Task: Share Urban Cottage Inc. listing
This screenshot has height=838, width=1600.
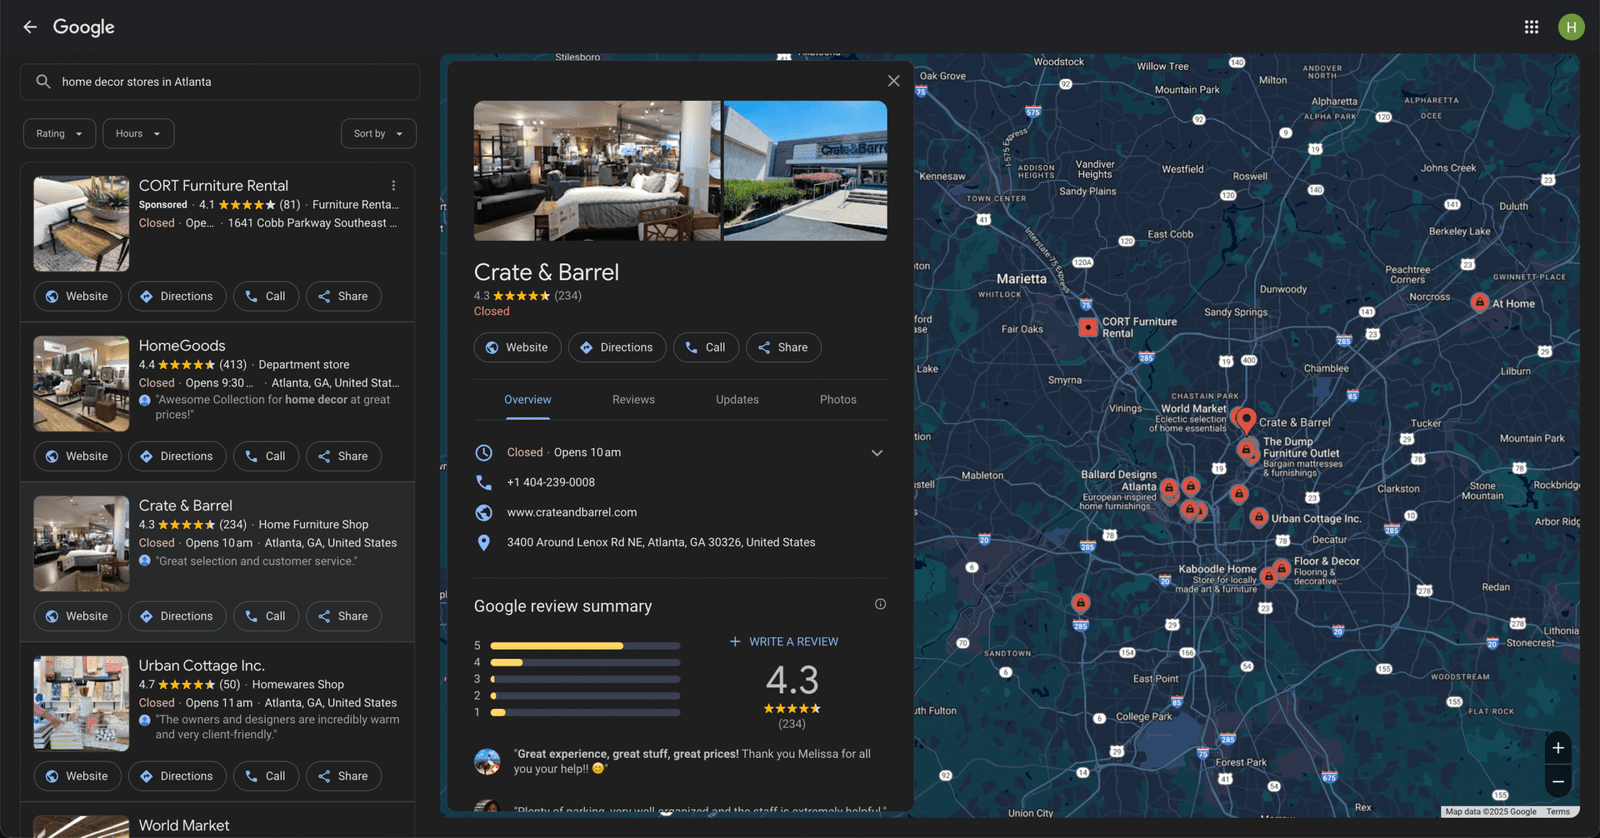Action: pyautogui.click(x=343, y=776)
